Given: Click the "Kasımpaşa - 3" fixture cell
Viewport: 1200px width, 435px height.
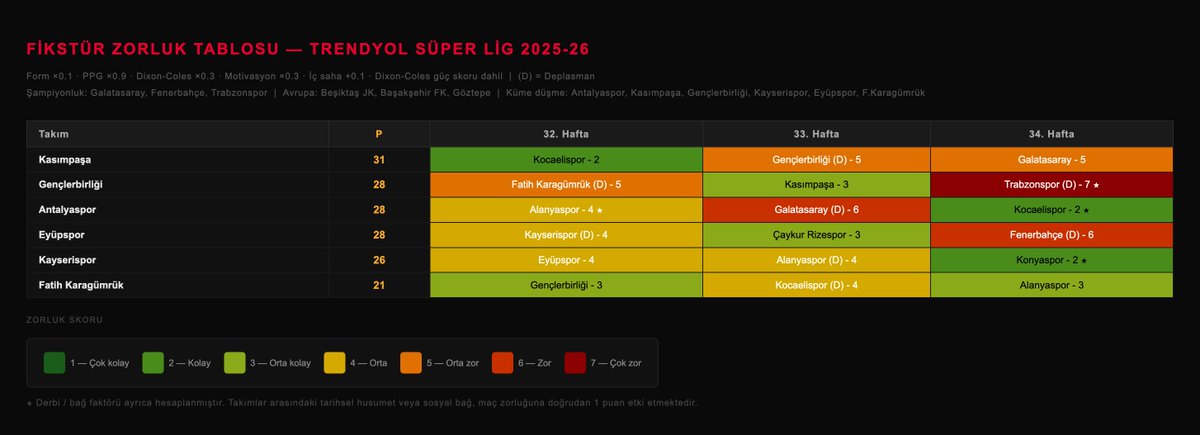Looking at the screenshot, I should (816, 185).
